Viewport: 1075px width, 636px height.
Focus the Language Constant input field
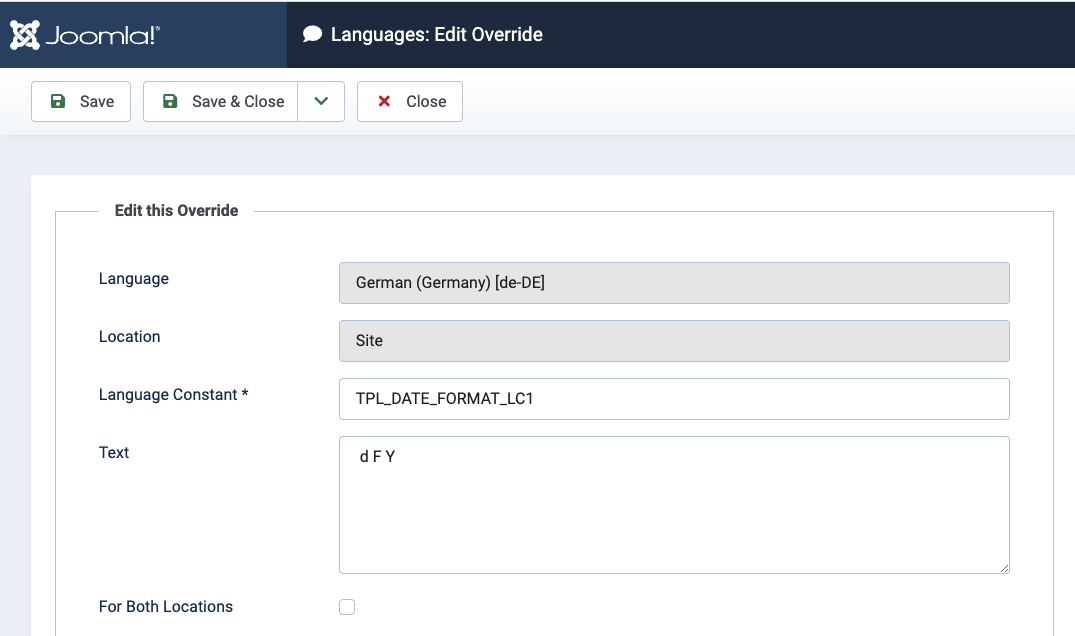click(674, 399)
